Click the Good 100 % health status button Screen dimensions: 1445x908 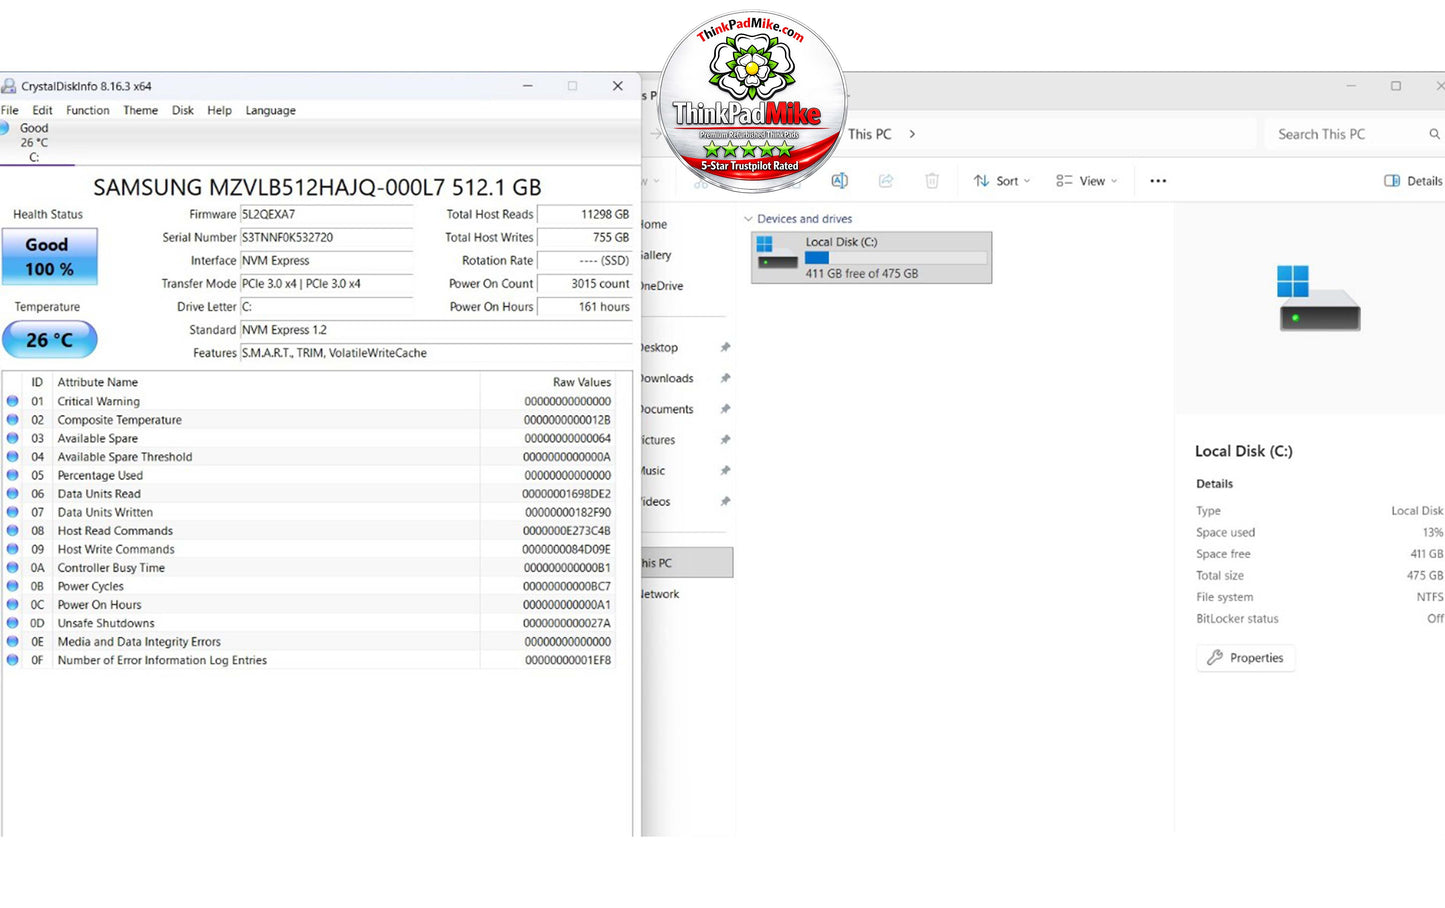click(x=49, y=257)
